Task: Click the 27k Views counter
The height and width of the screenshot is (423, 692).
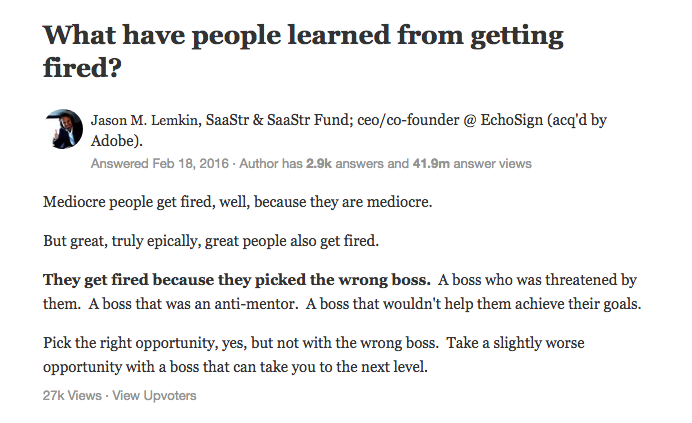Action: [72, 396]
